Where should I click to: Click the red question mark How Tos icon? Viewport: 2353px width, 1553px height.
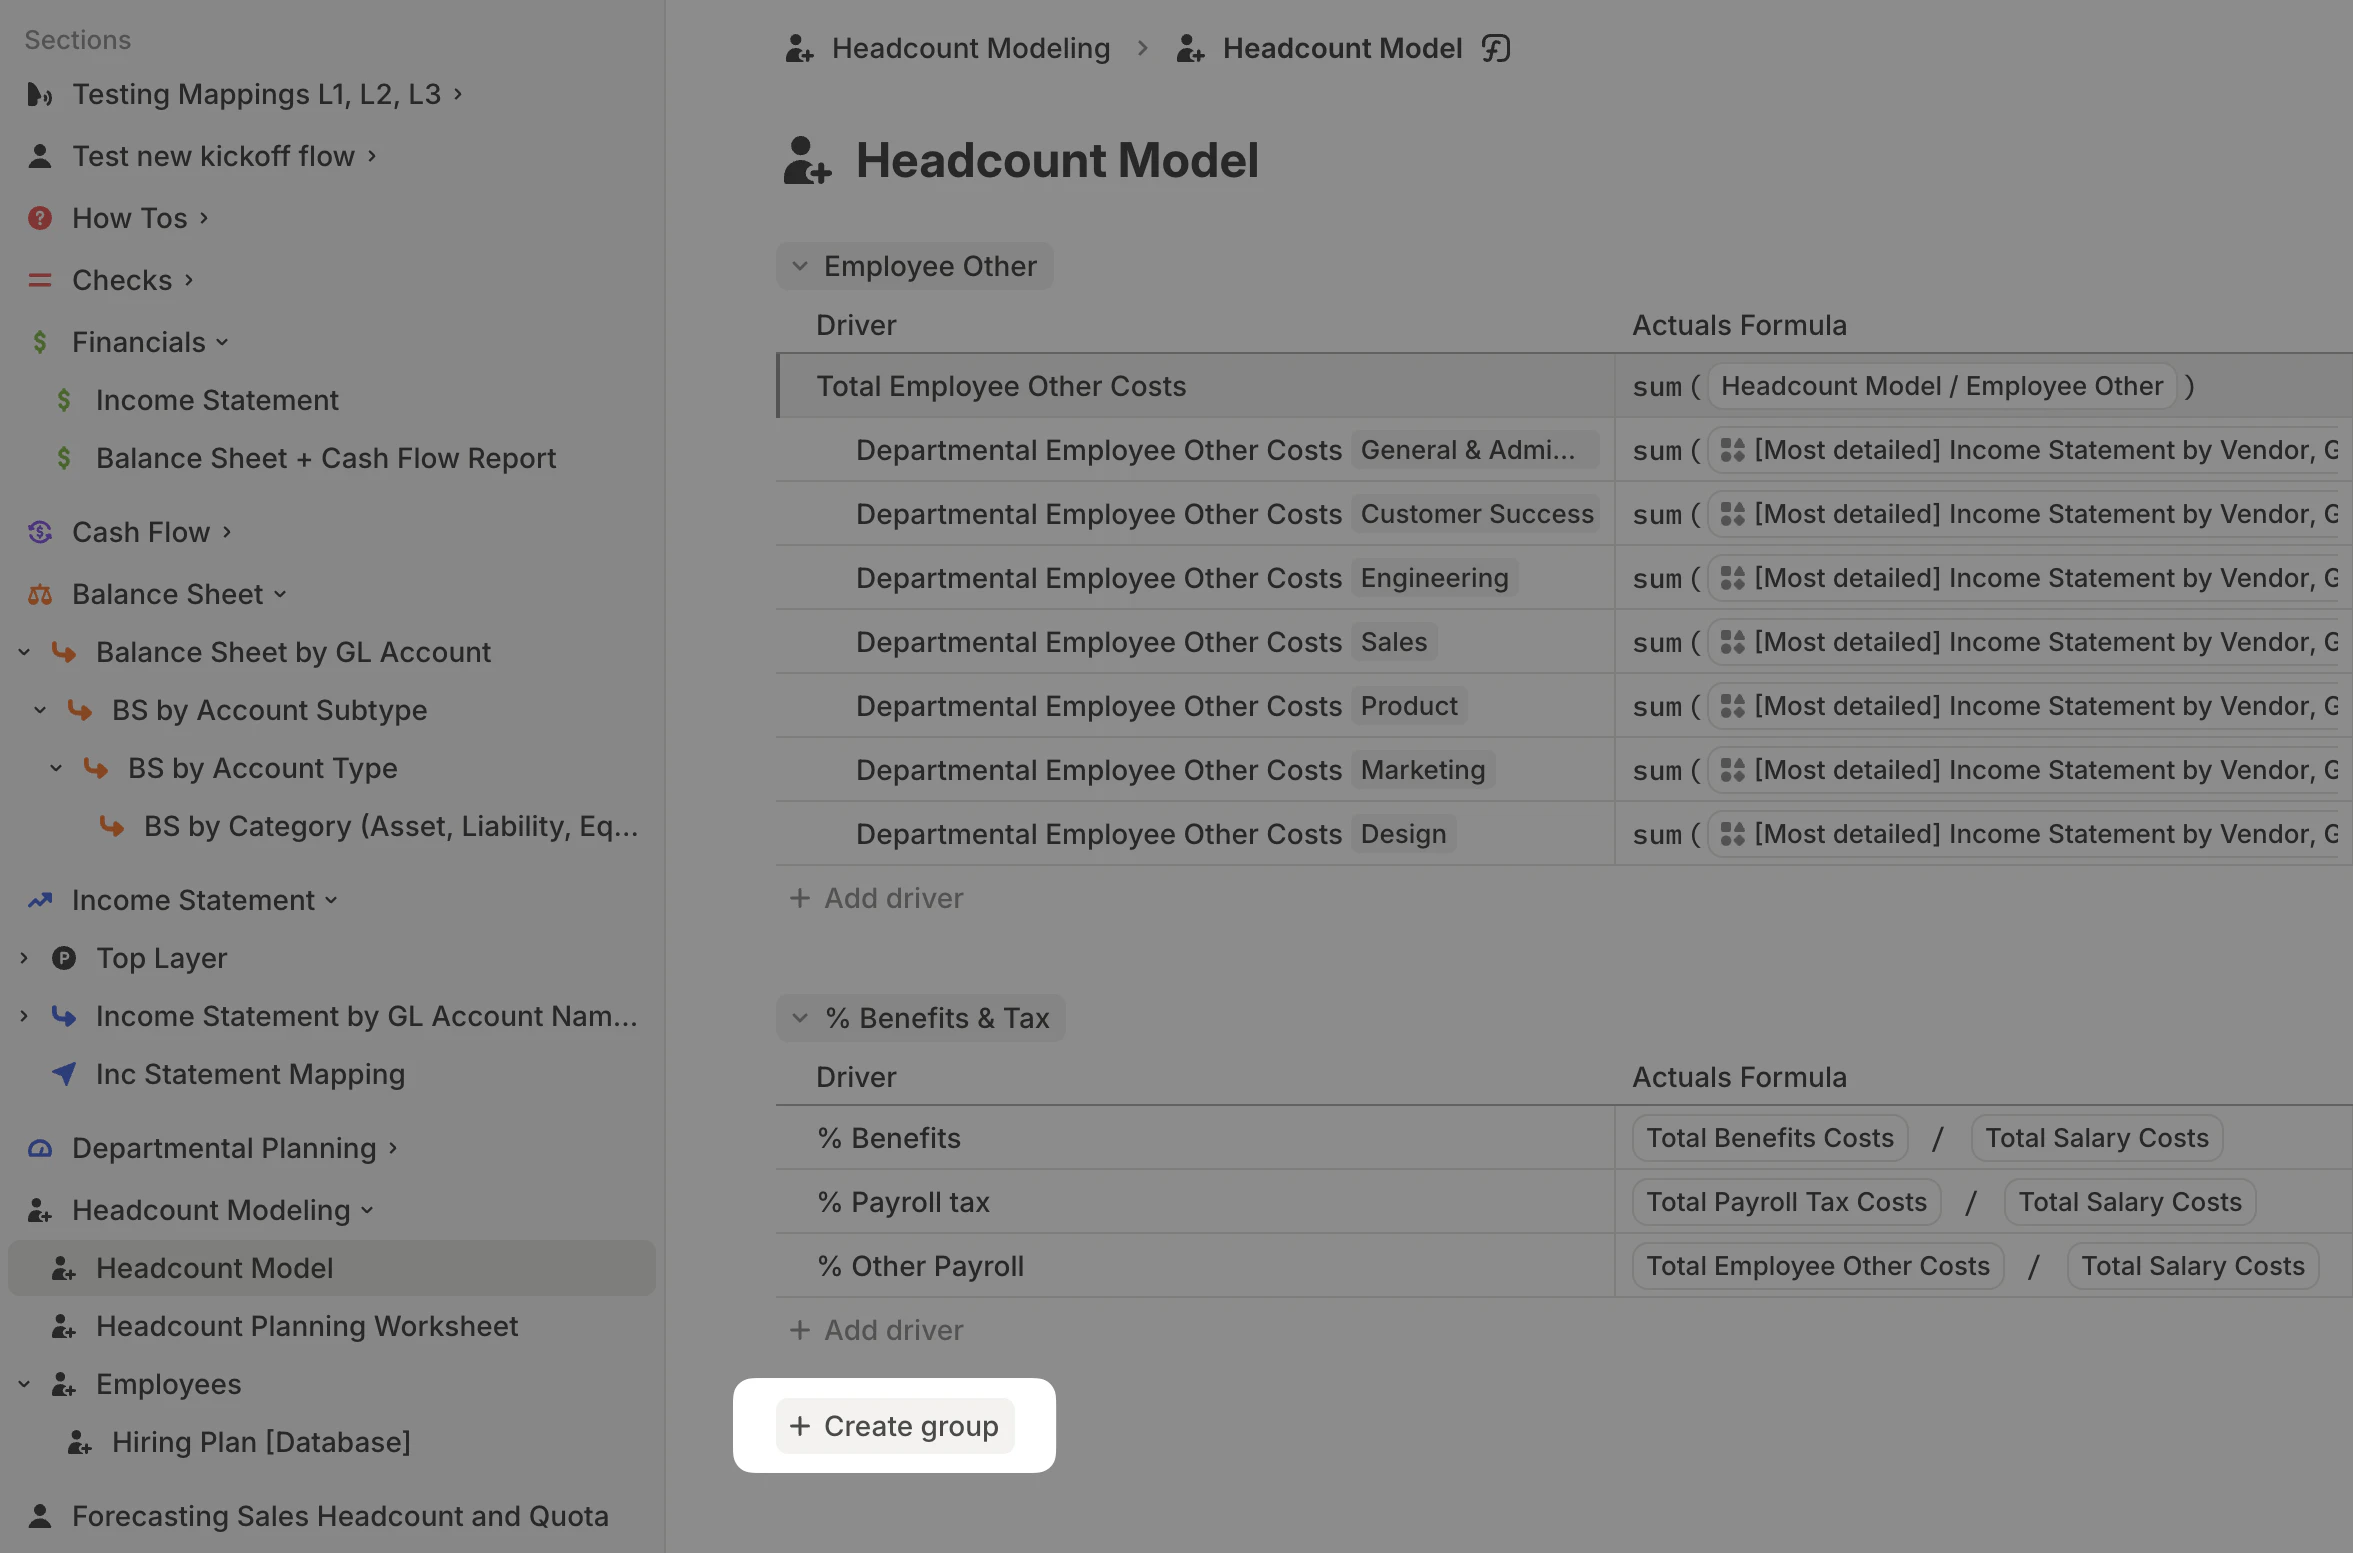(x=40, y=218)
